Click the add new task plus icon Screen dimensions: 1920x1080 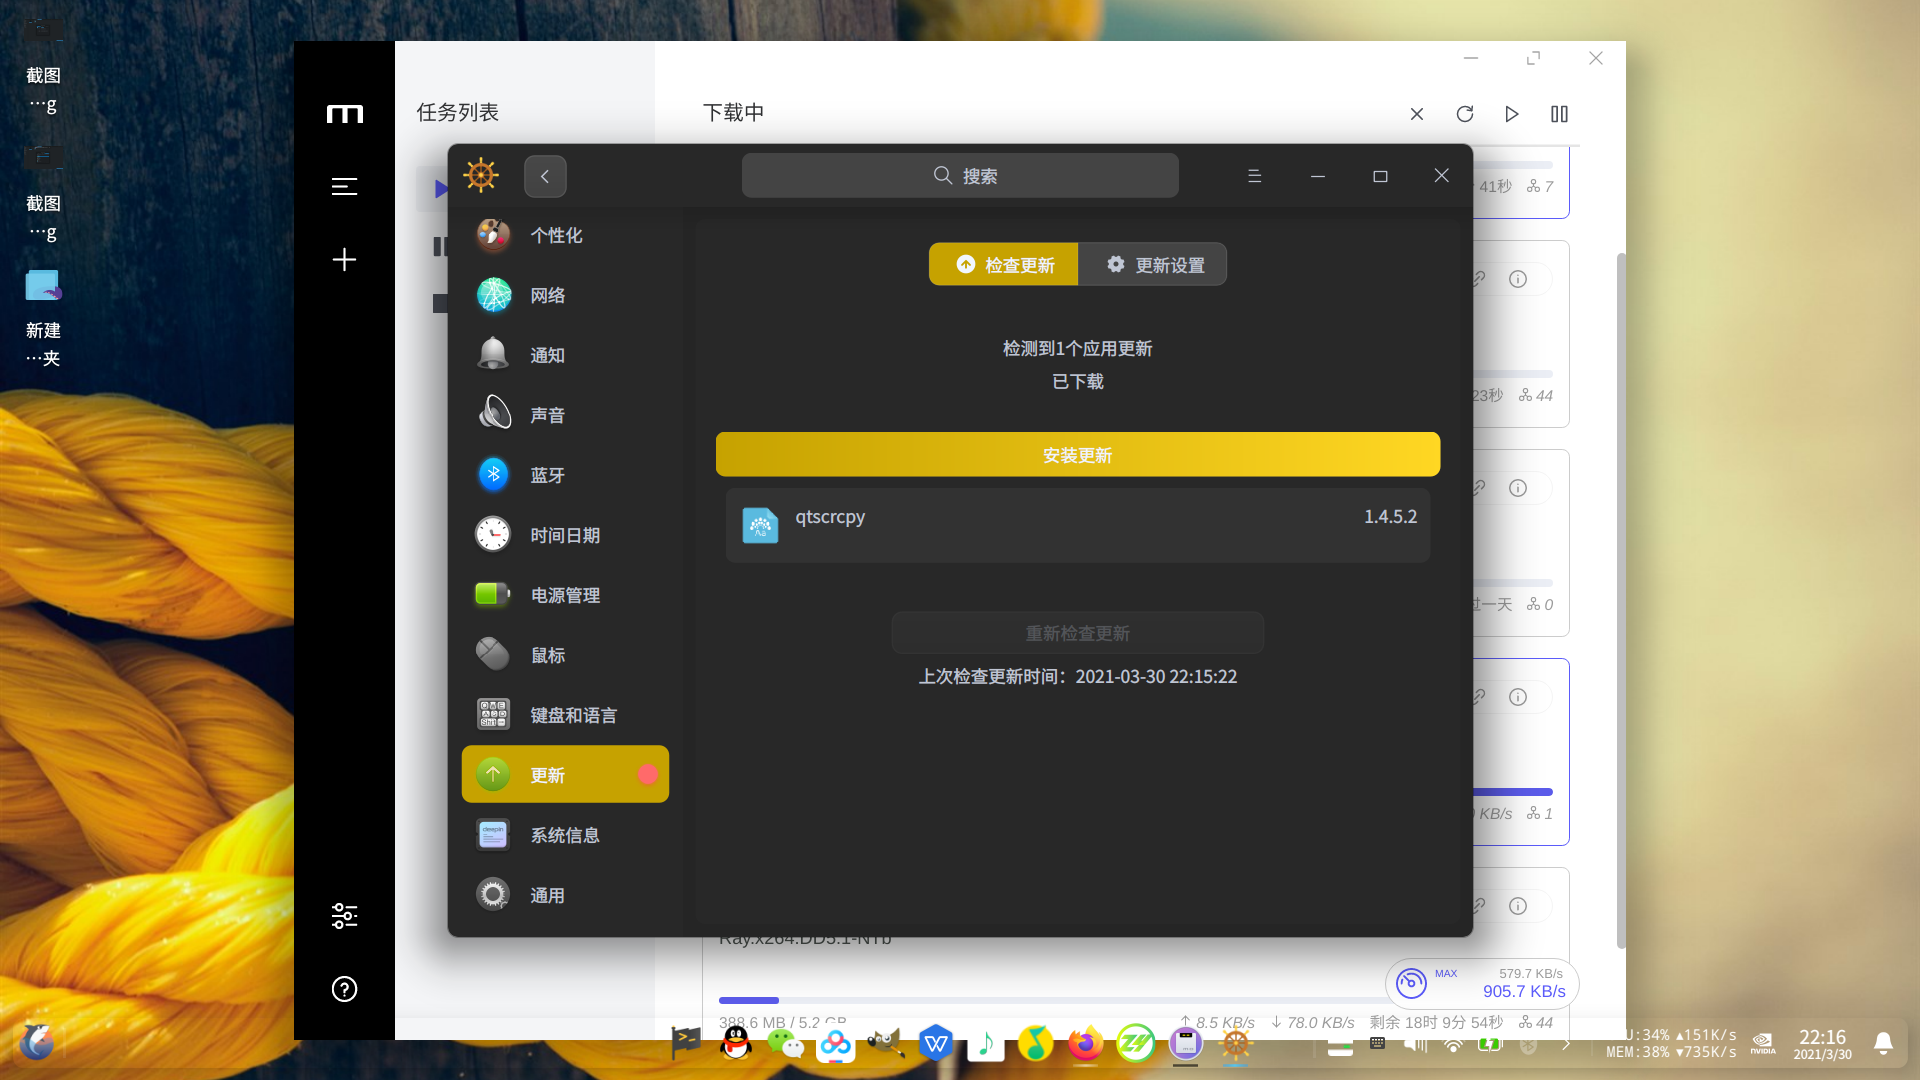tap(344, 260)
